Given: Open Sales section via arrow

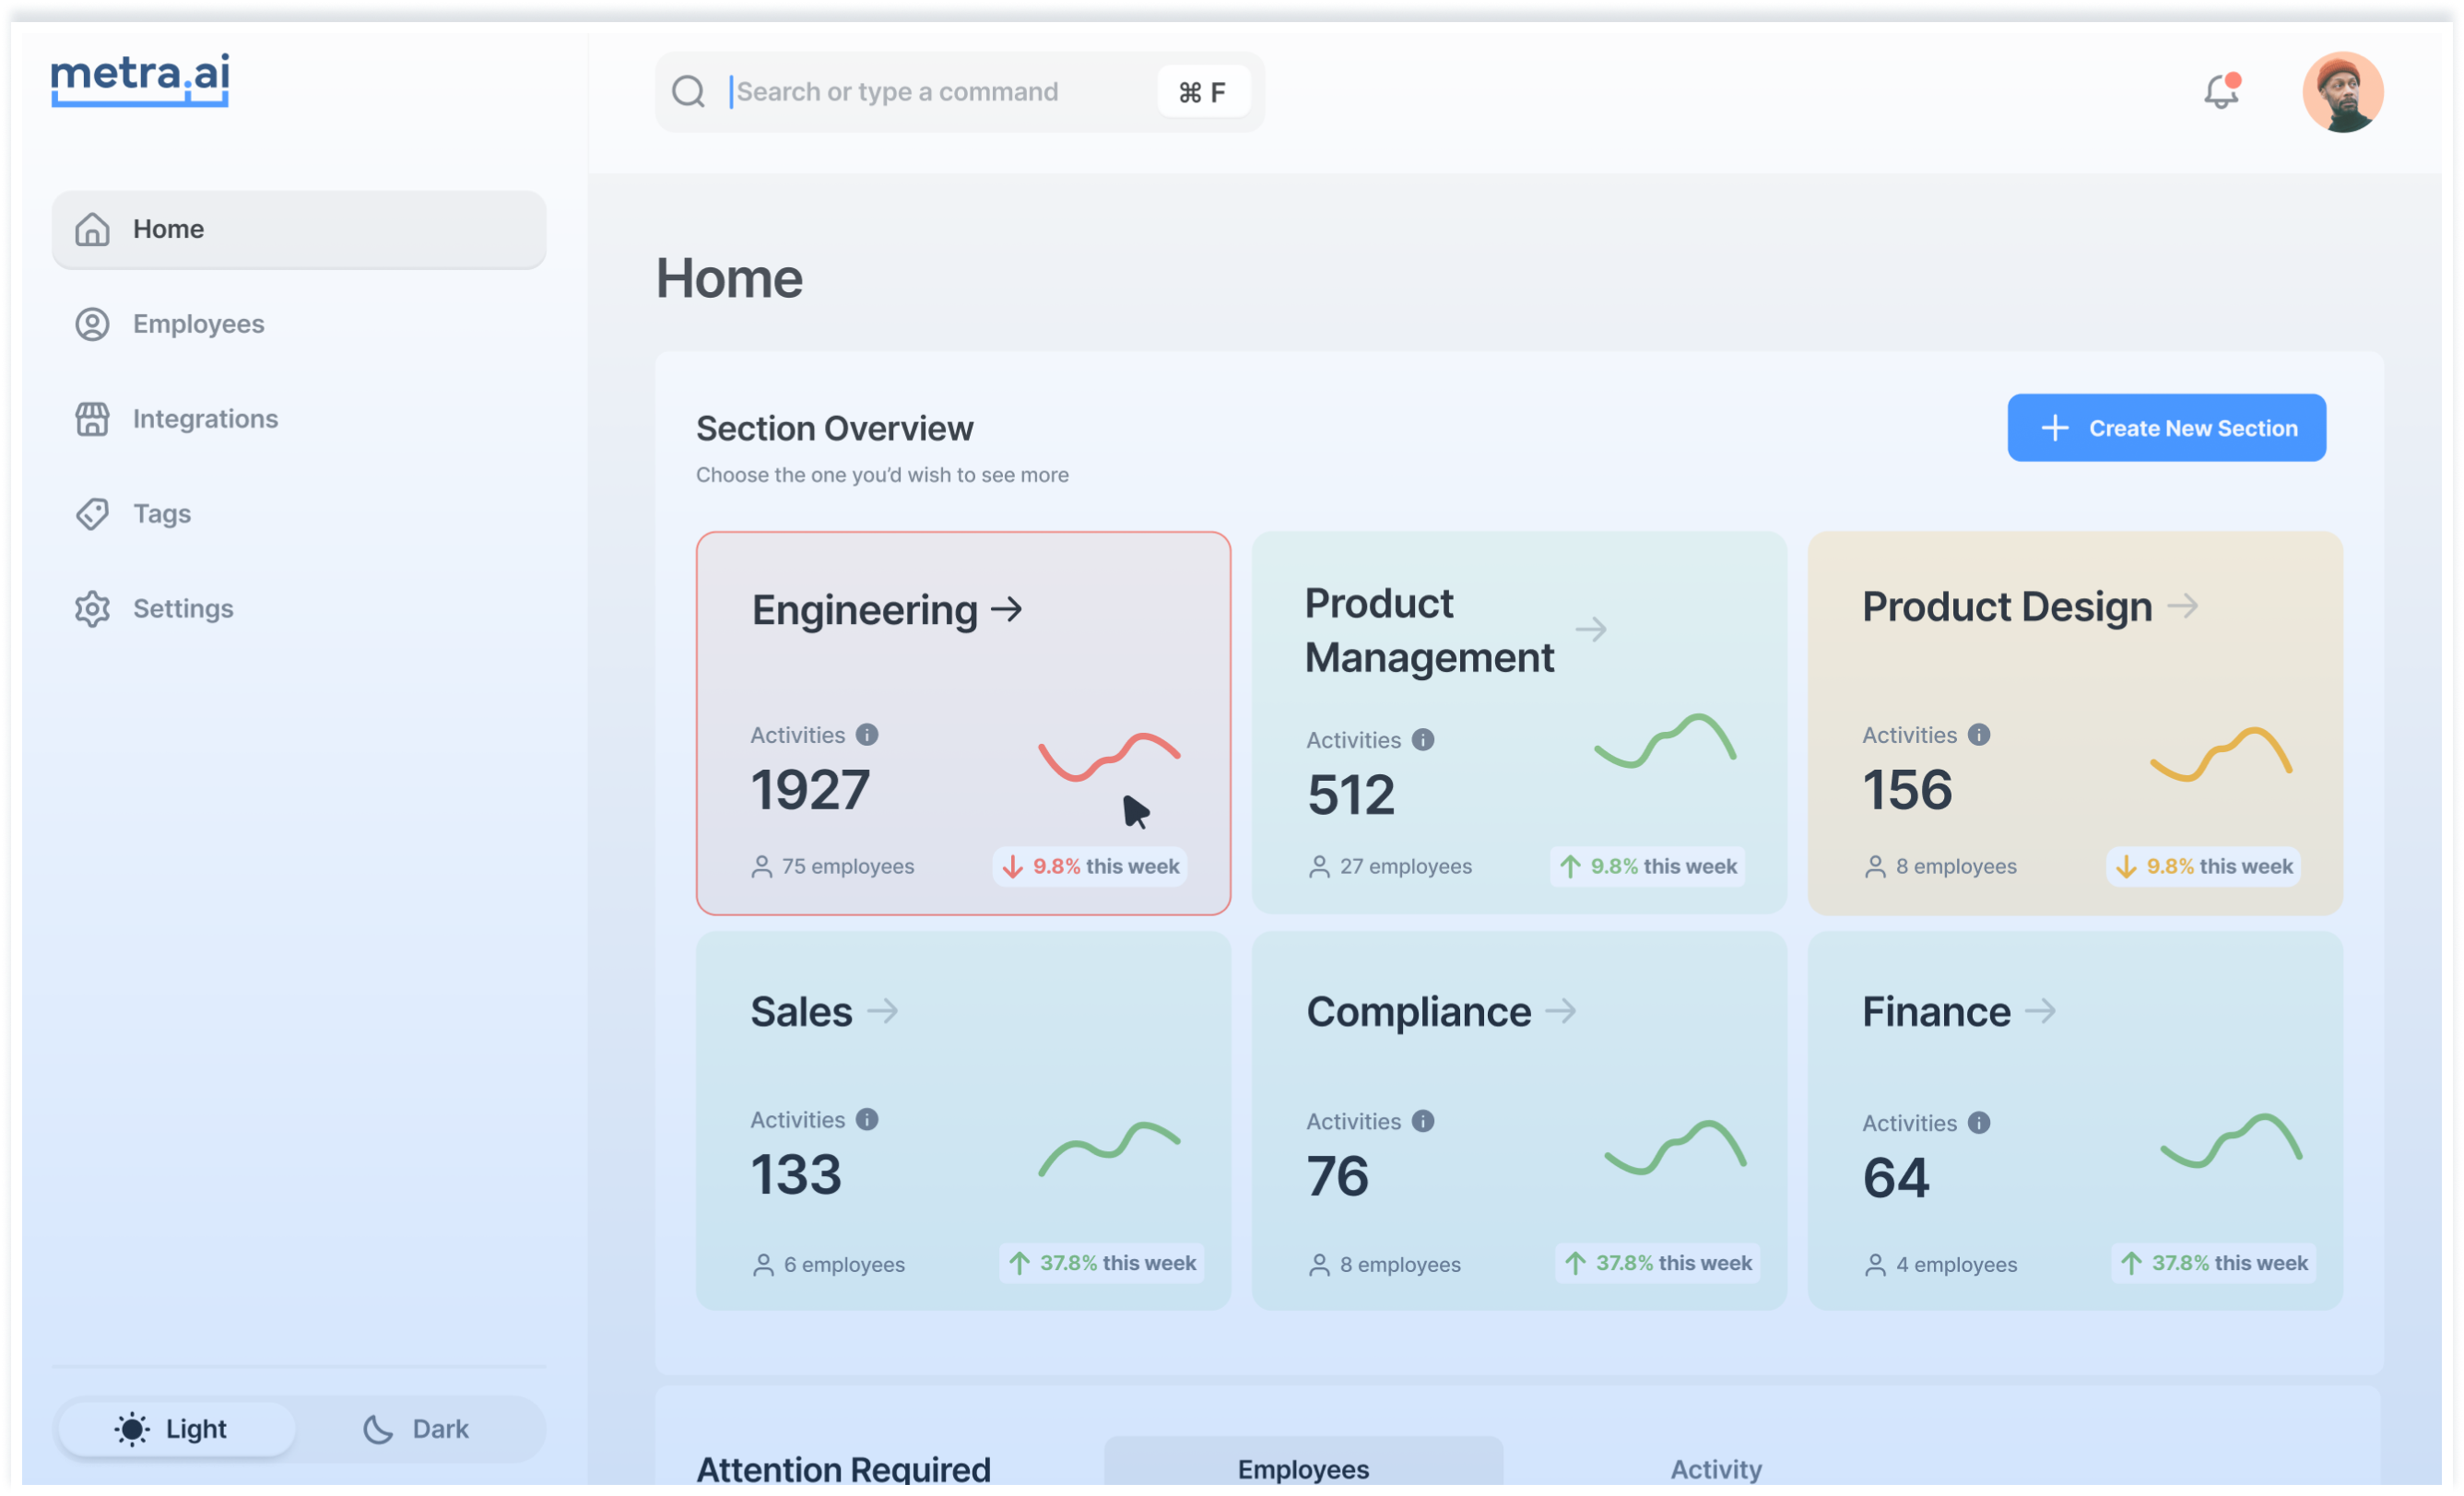Looking at the screenshot, I should point(882,1011).
